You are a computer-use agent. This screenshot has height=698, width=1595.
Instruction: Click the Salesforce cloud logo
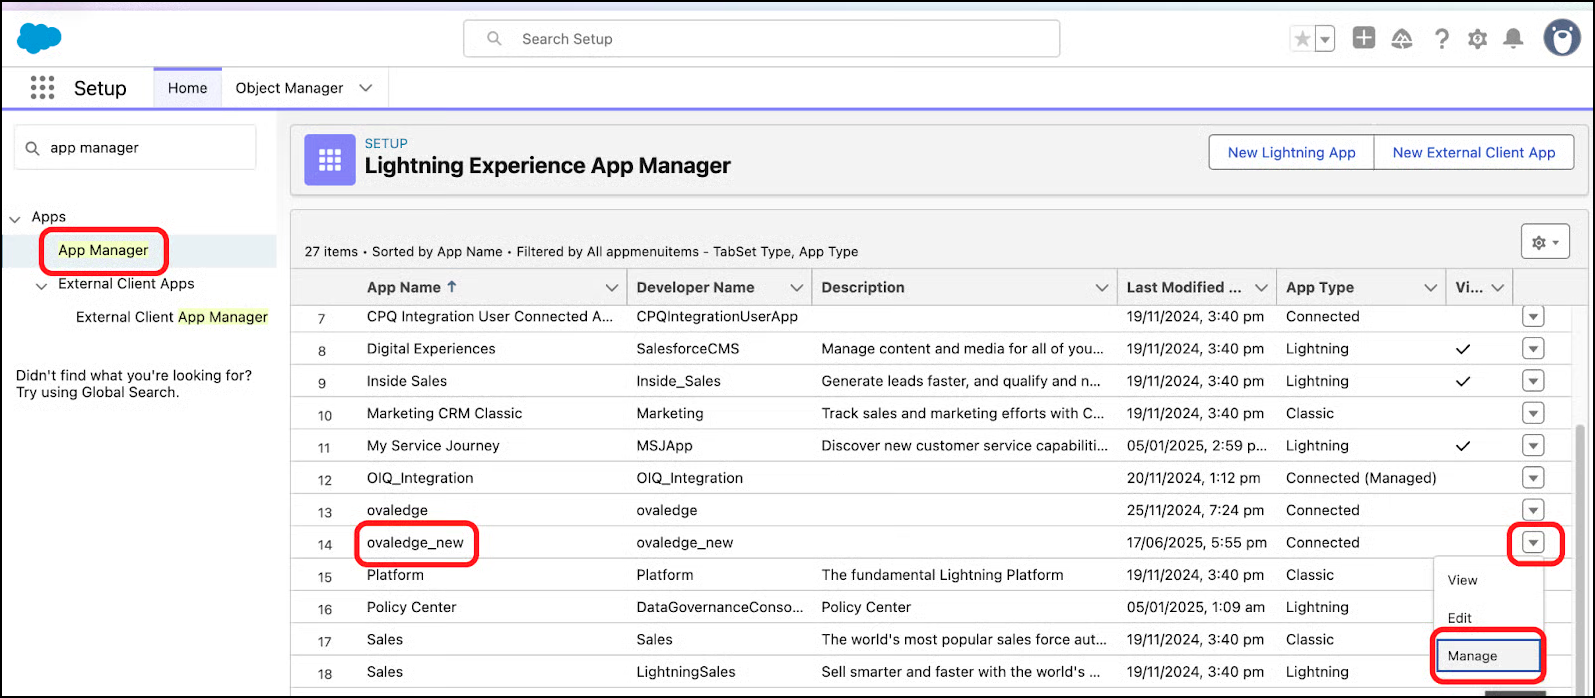40,39
